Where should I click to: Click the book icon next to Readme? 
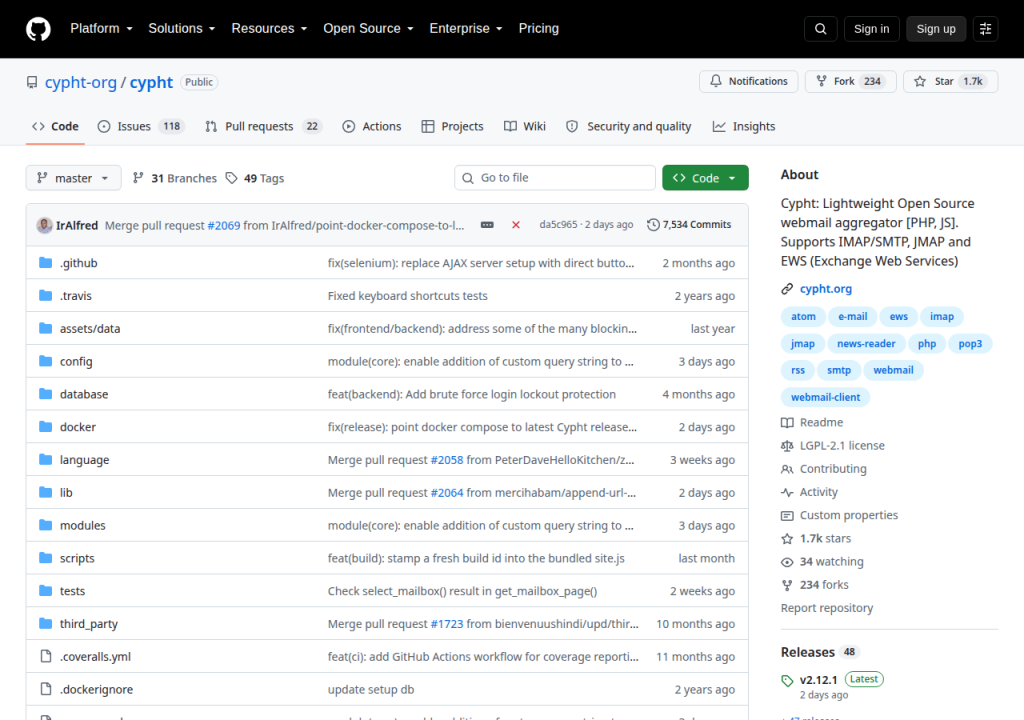coord(787,423)
